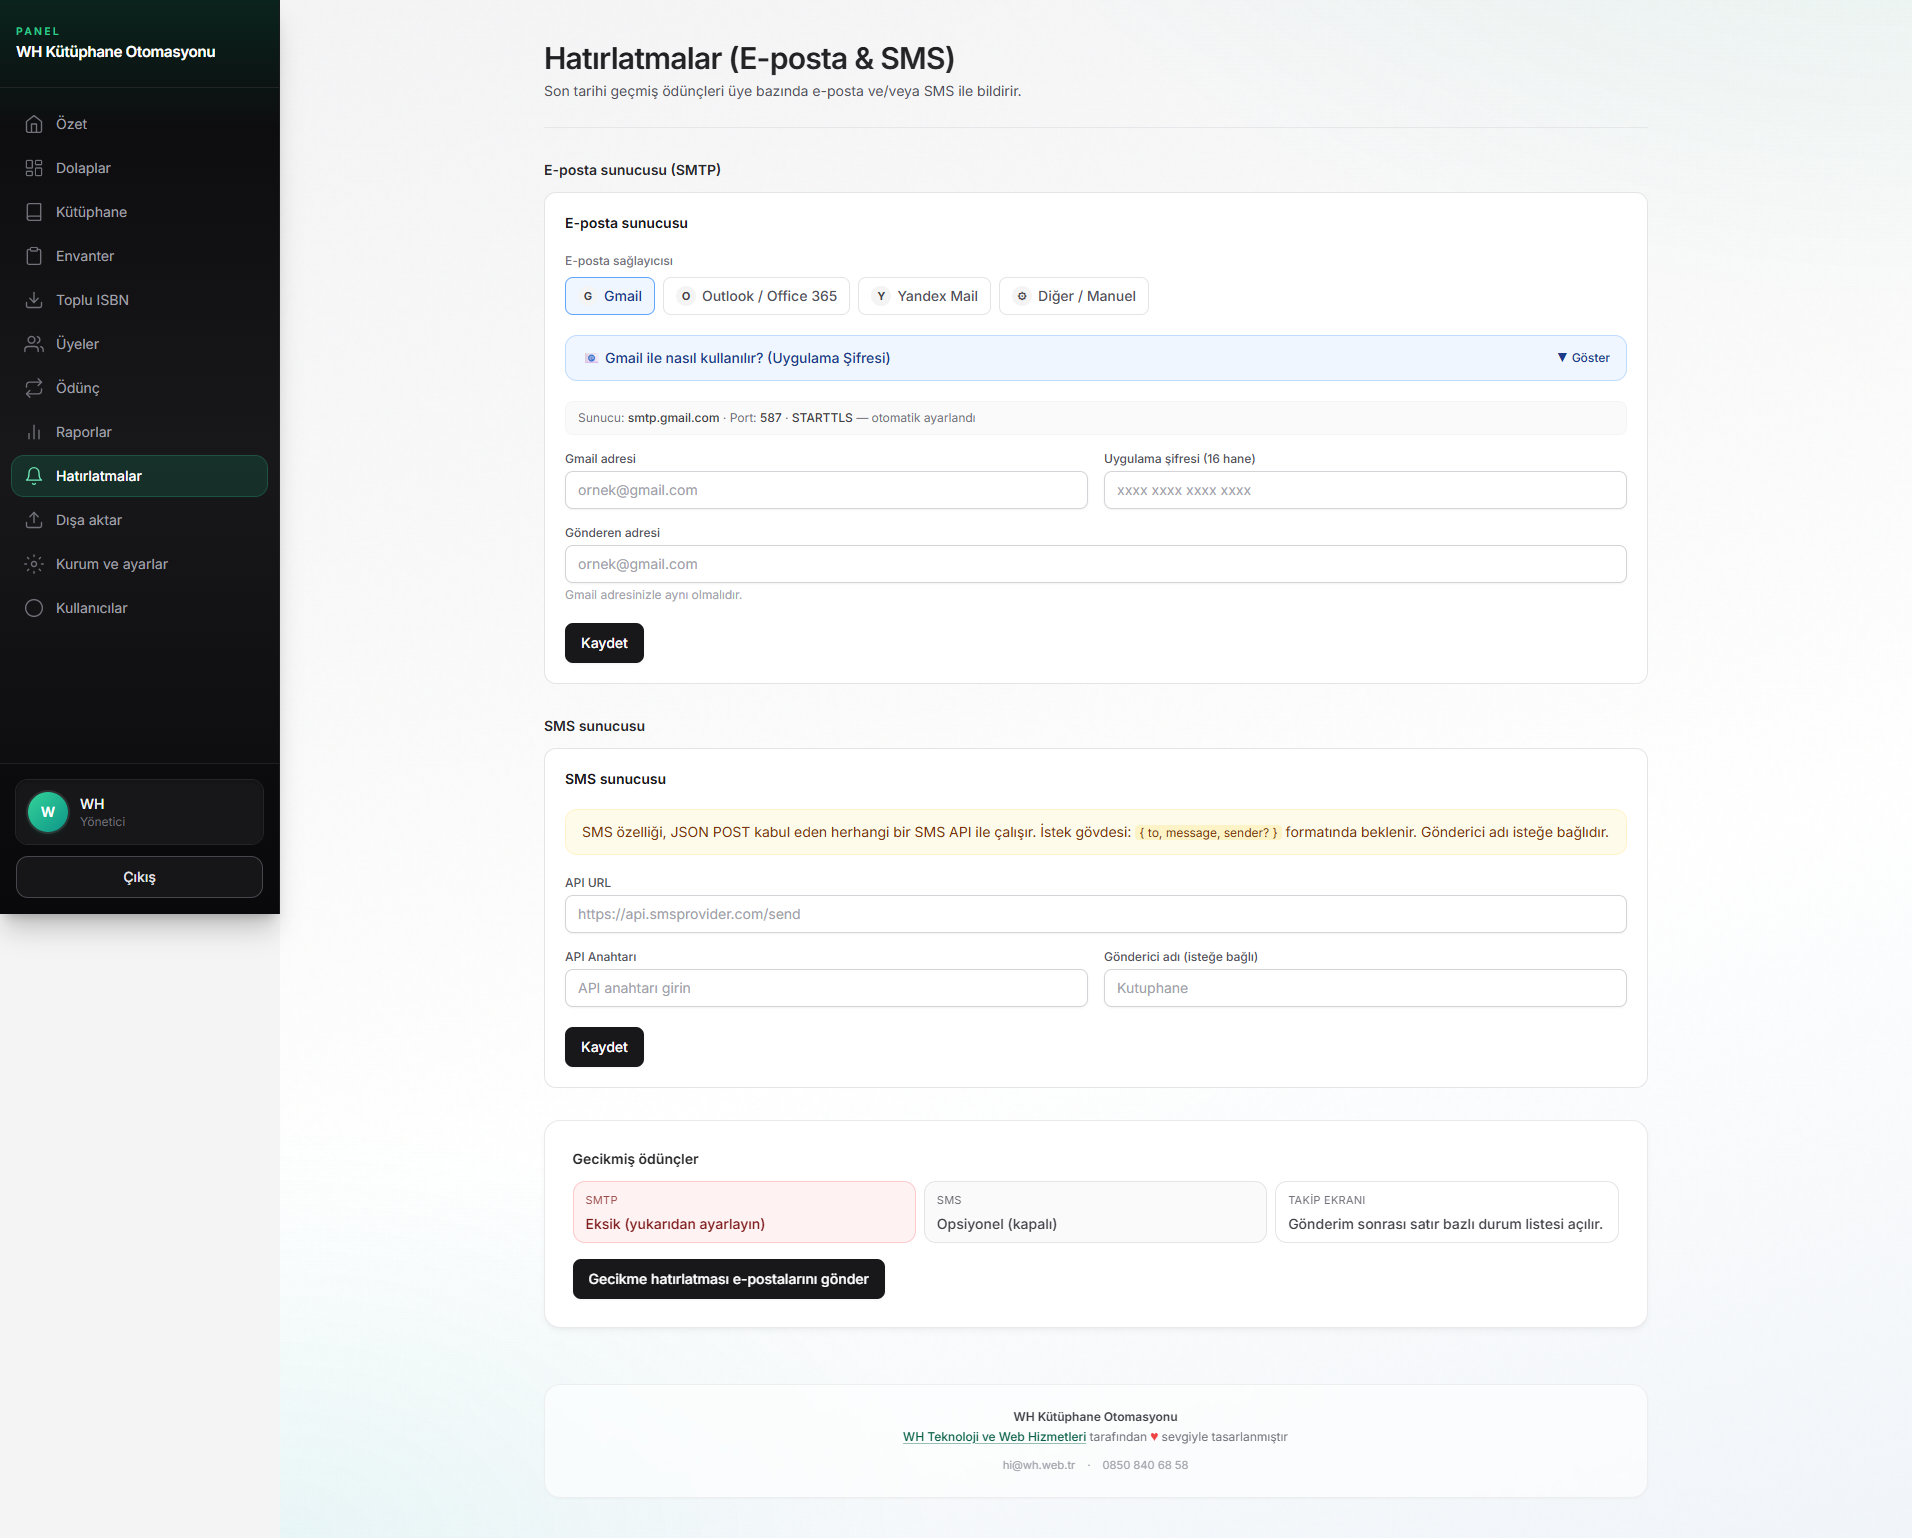
Task: Select Diğer / Manuel provider
Action: click(x=1074, y=296)
